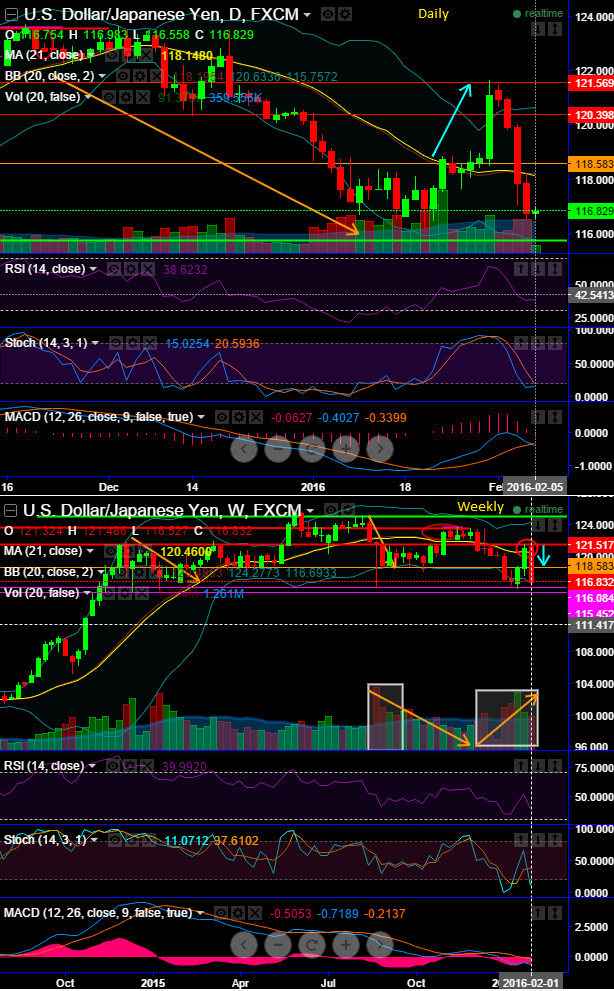Toggle visibility of daily BB indicator
Image resolution: width=614 pixels, height=991 pixels.
[123, 76]
